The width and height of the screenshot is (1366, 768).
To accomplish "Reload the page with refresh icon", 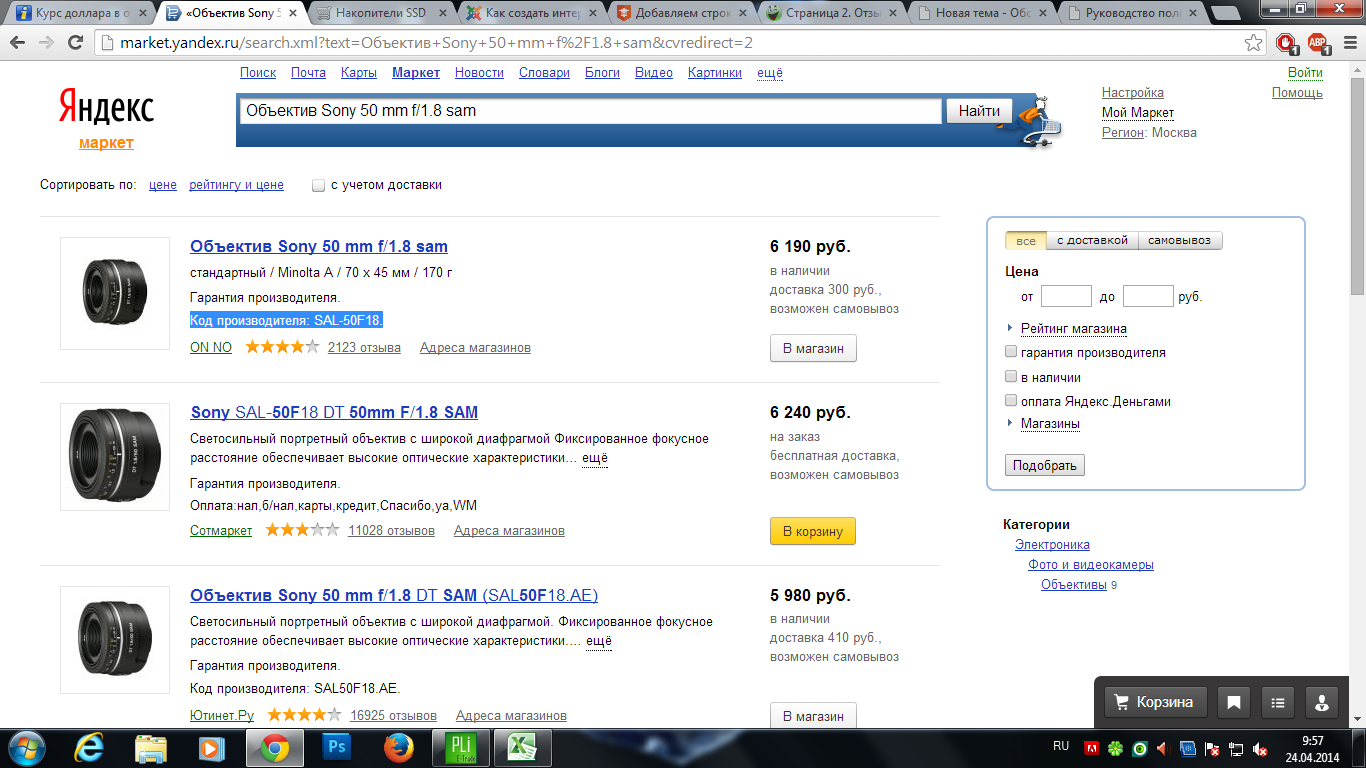I will (x=75, y=43).
